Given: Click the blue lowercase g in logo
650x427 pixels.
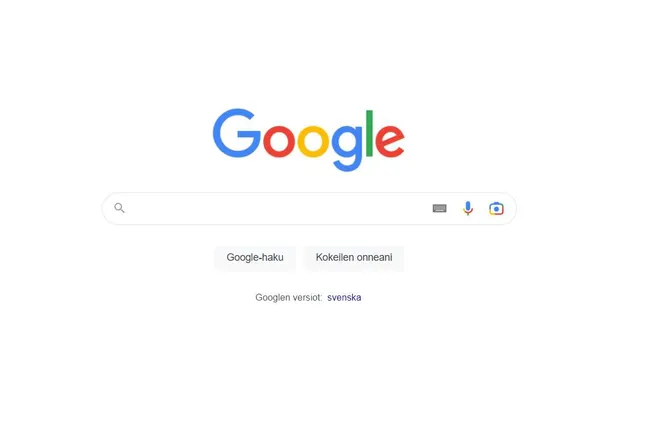Looking at the screenshot, I should [x=347, y=148].
